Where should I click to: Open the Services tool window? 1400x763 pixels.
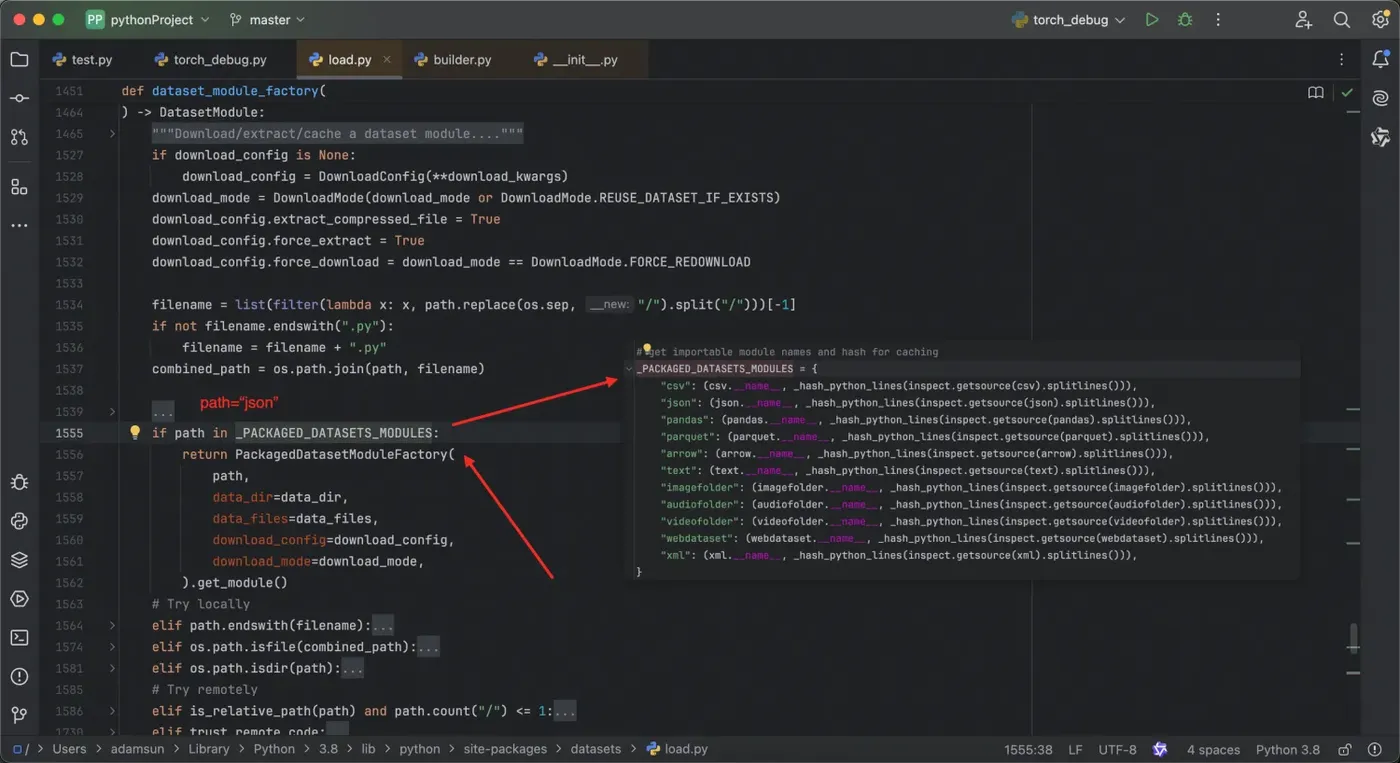click(19, 599)
